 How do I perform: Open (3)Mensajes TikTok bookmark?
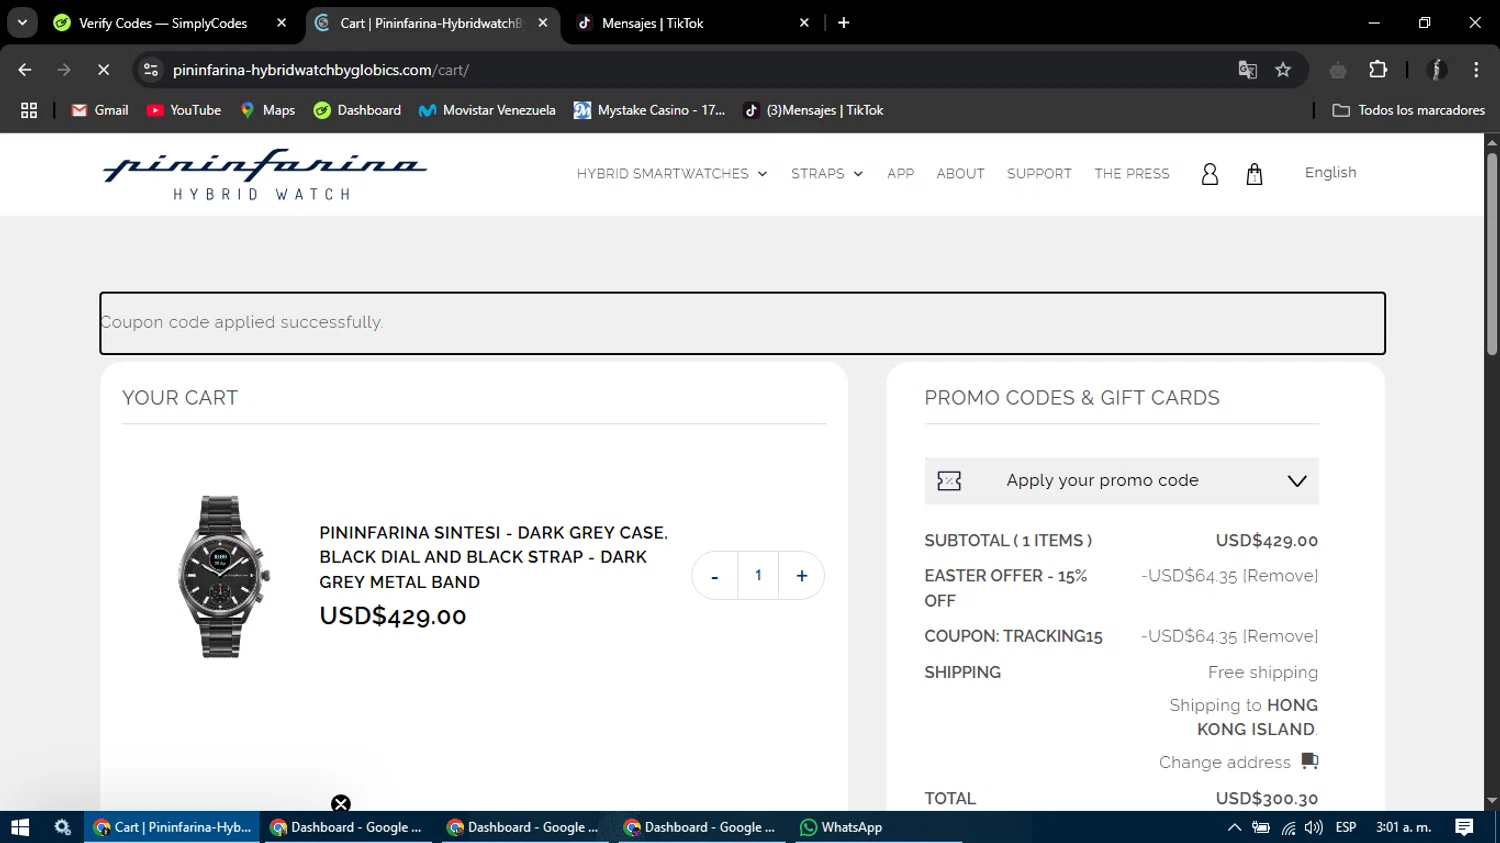pos(814,110)
